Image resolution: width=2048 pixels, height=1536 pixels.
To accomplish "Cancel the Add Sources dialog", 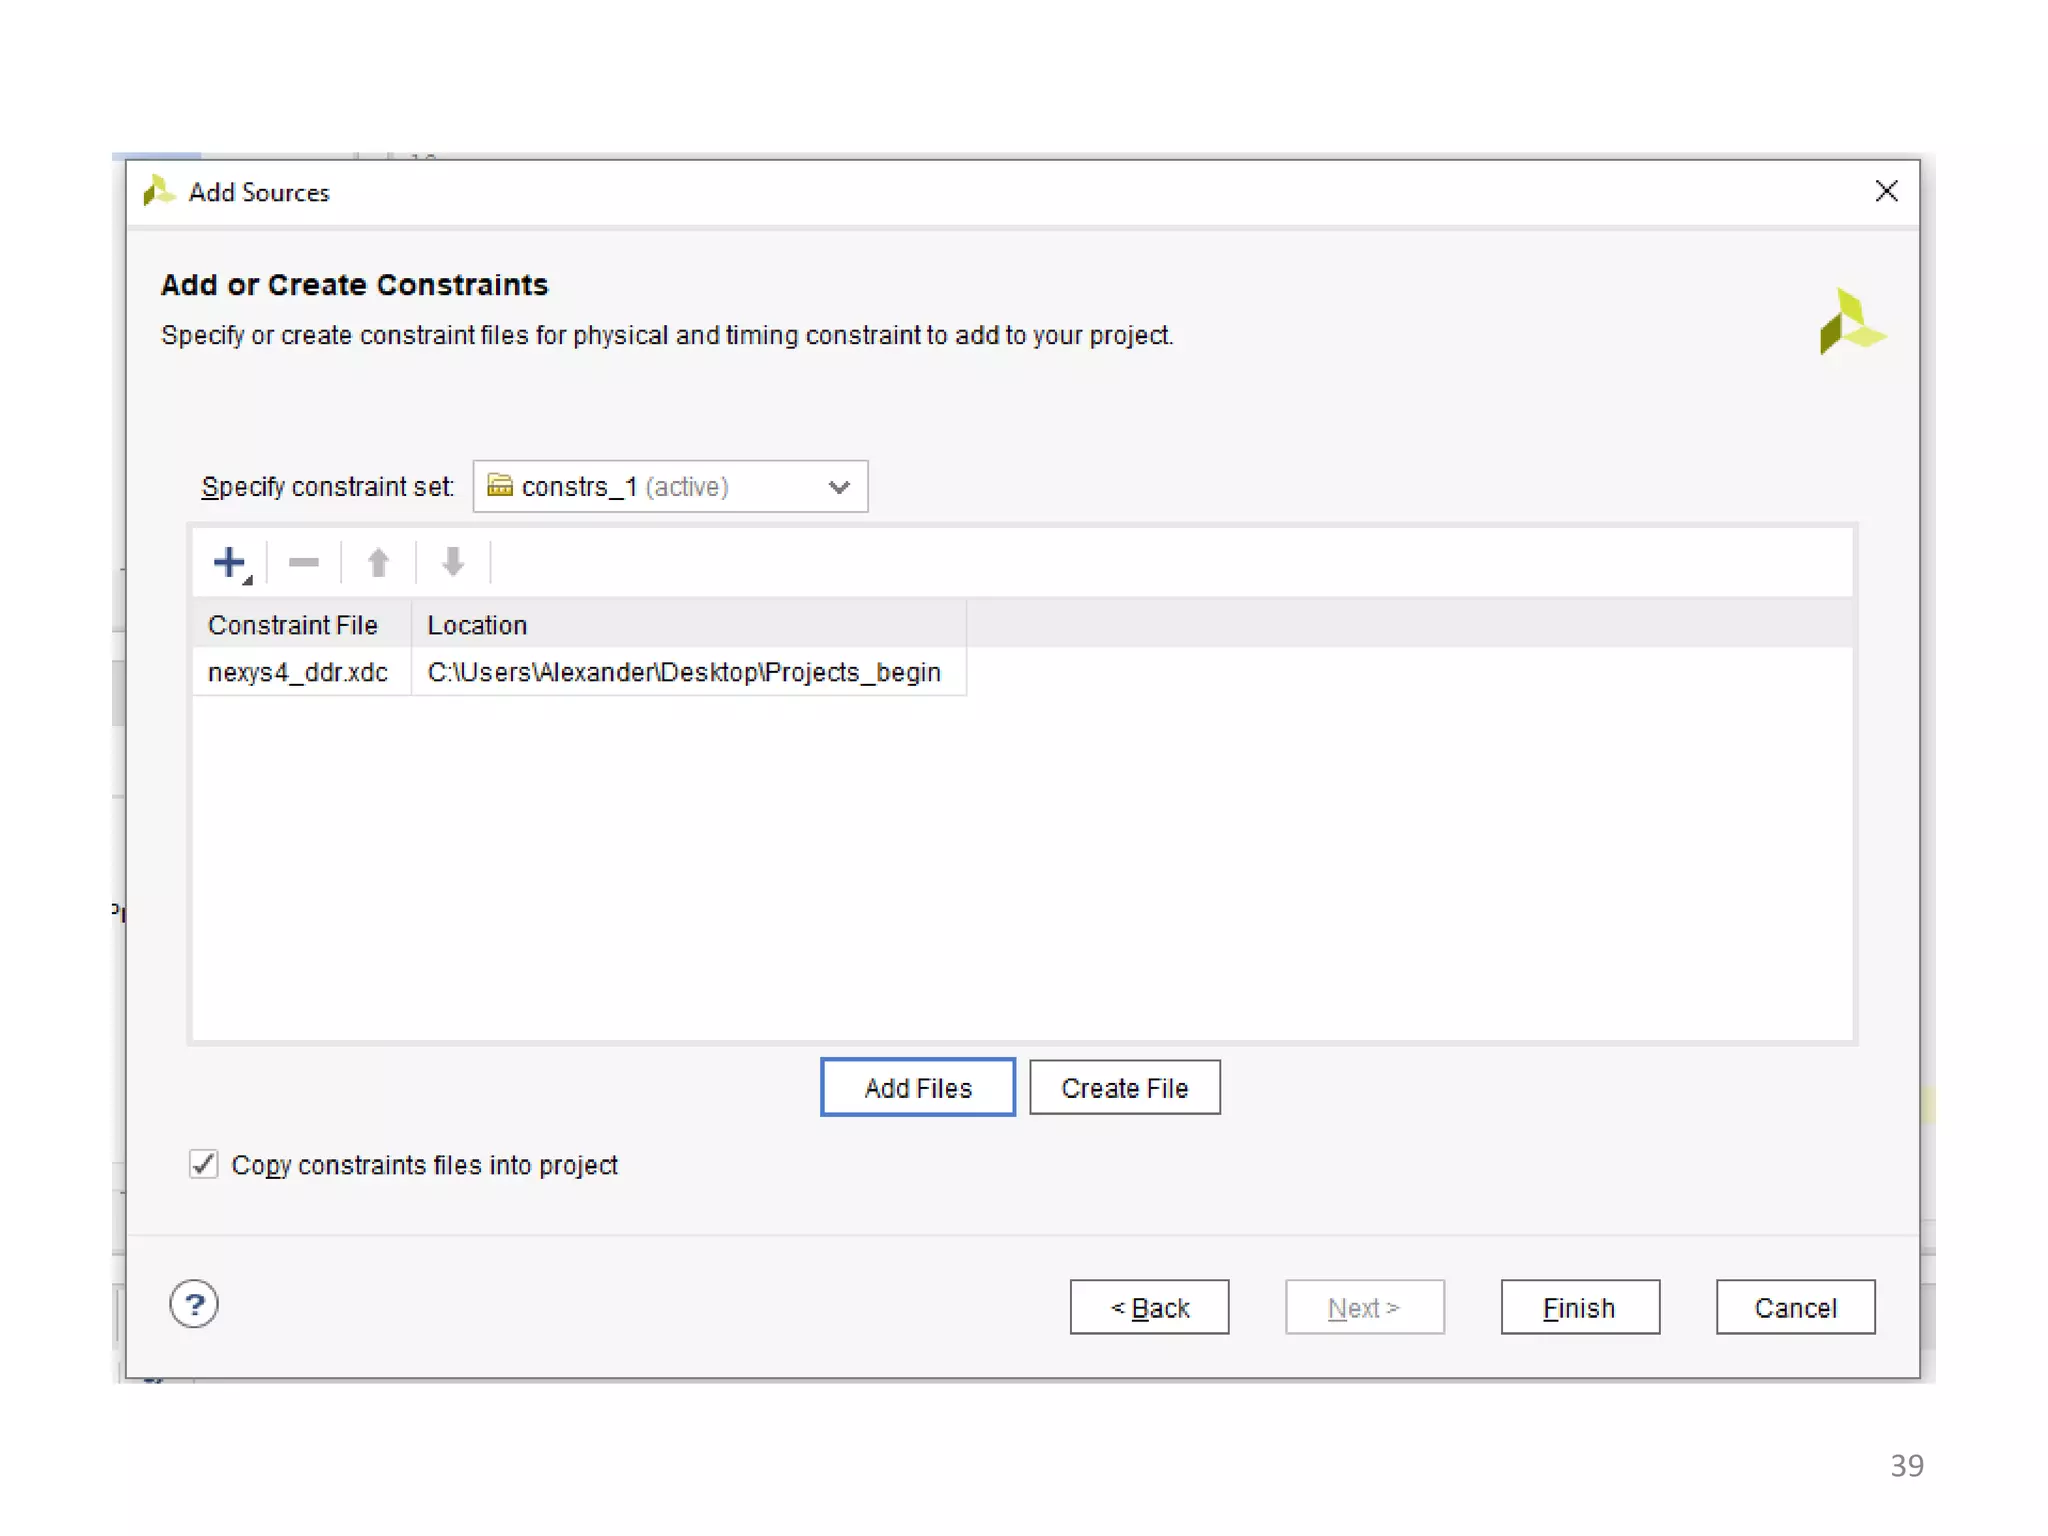I will tap(1795, 1307).
